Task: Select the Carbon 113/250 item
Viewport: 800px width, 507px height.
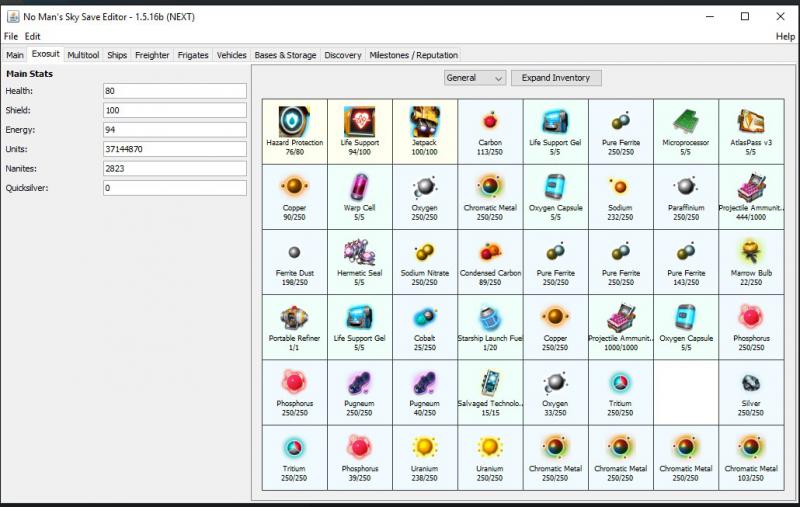Action: click(490, 132)
